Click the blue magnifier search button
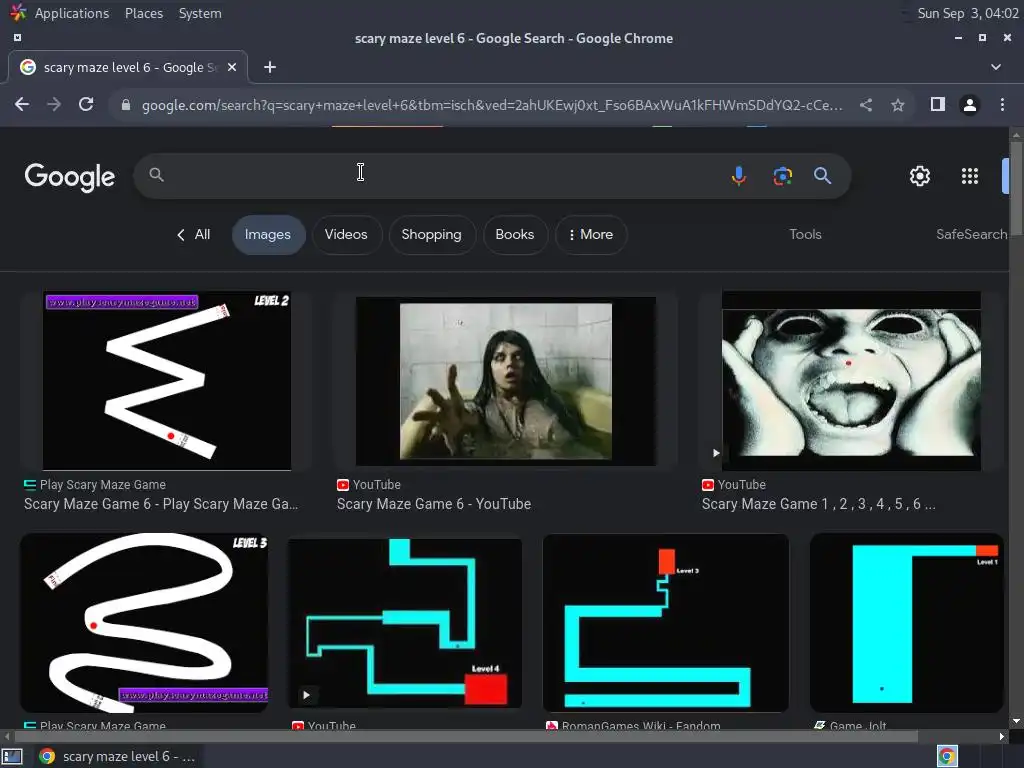The width and height of the screenshot is (1024, 768). (x=822, y=176)
